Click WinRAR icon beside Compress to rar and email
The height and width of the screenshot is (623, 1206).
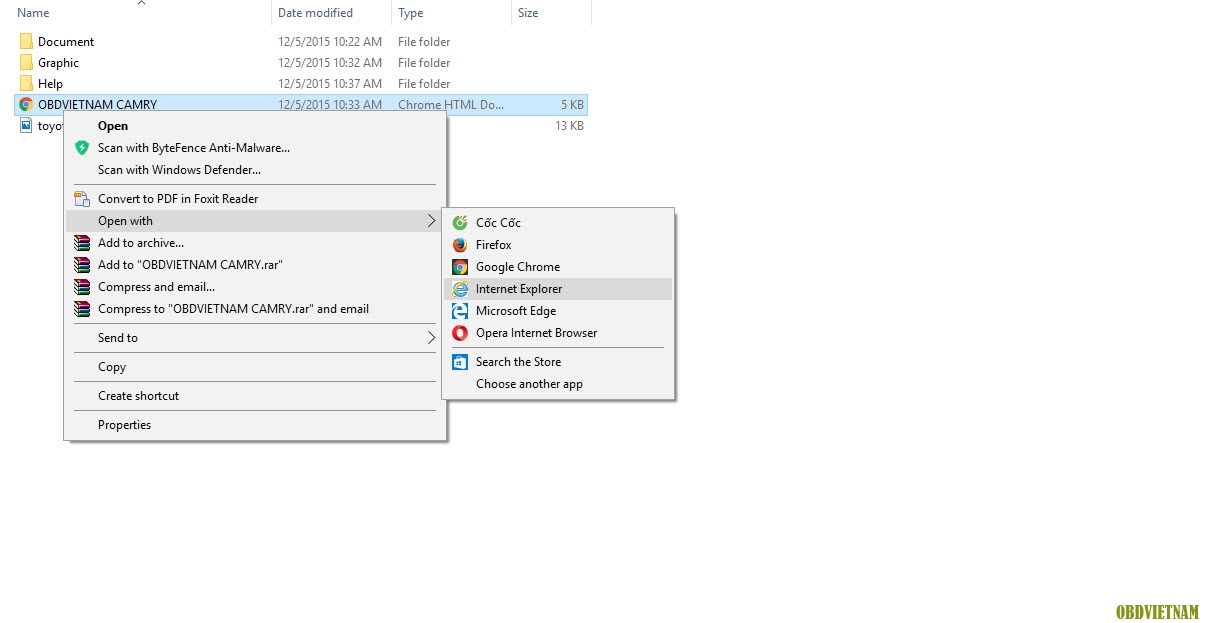click(x=82, y=308)
